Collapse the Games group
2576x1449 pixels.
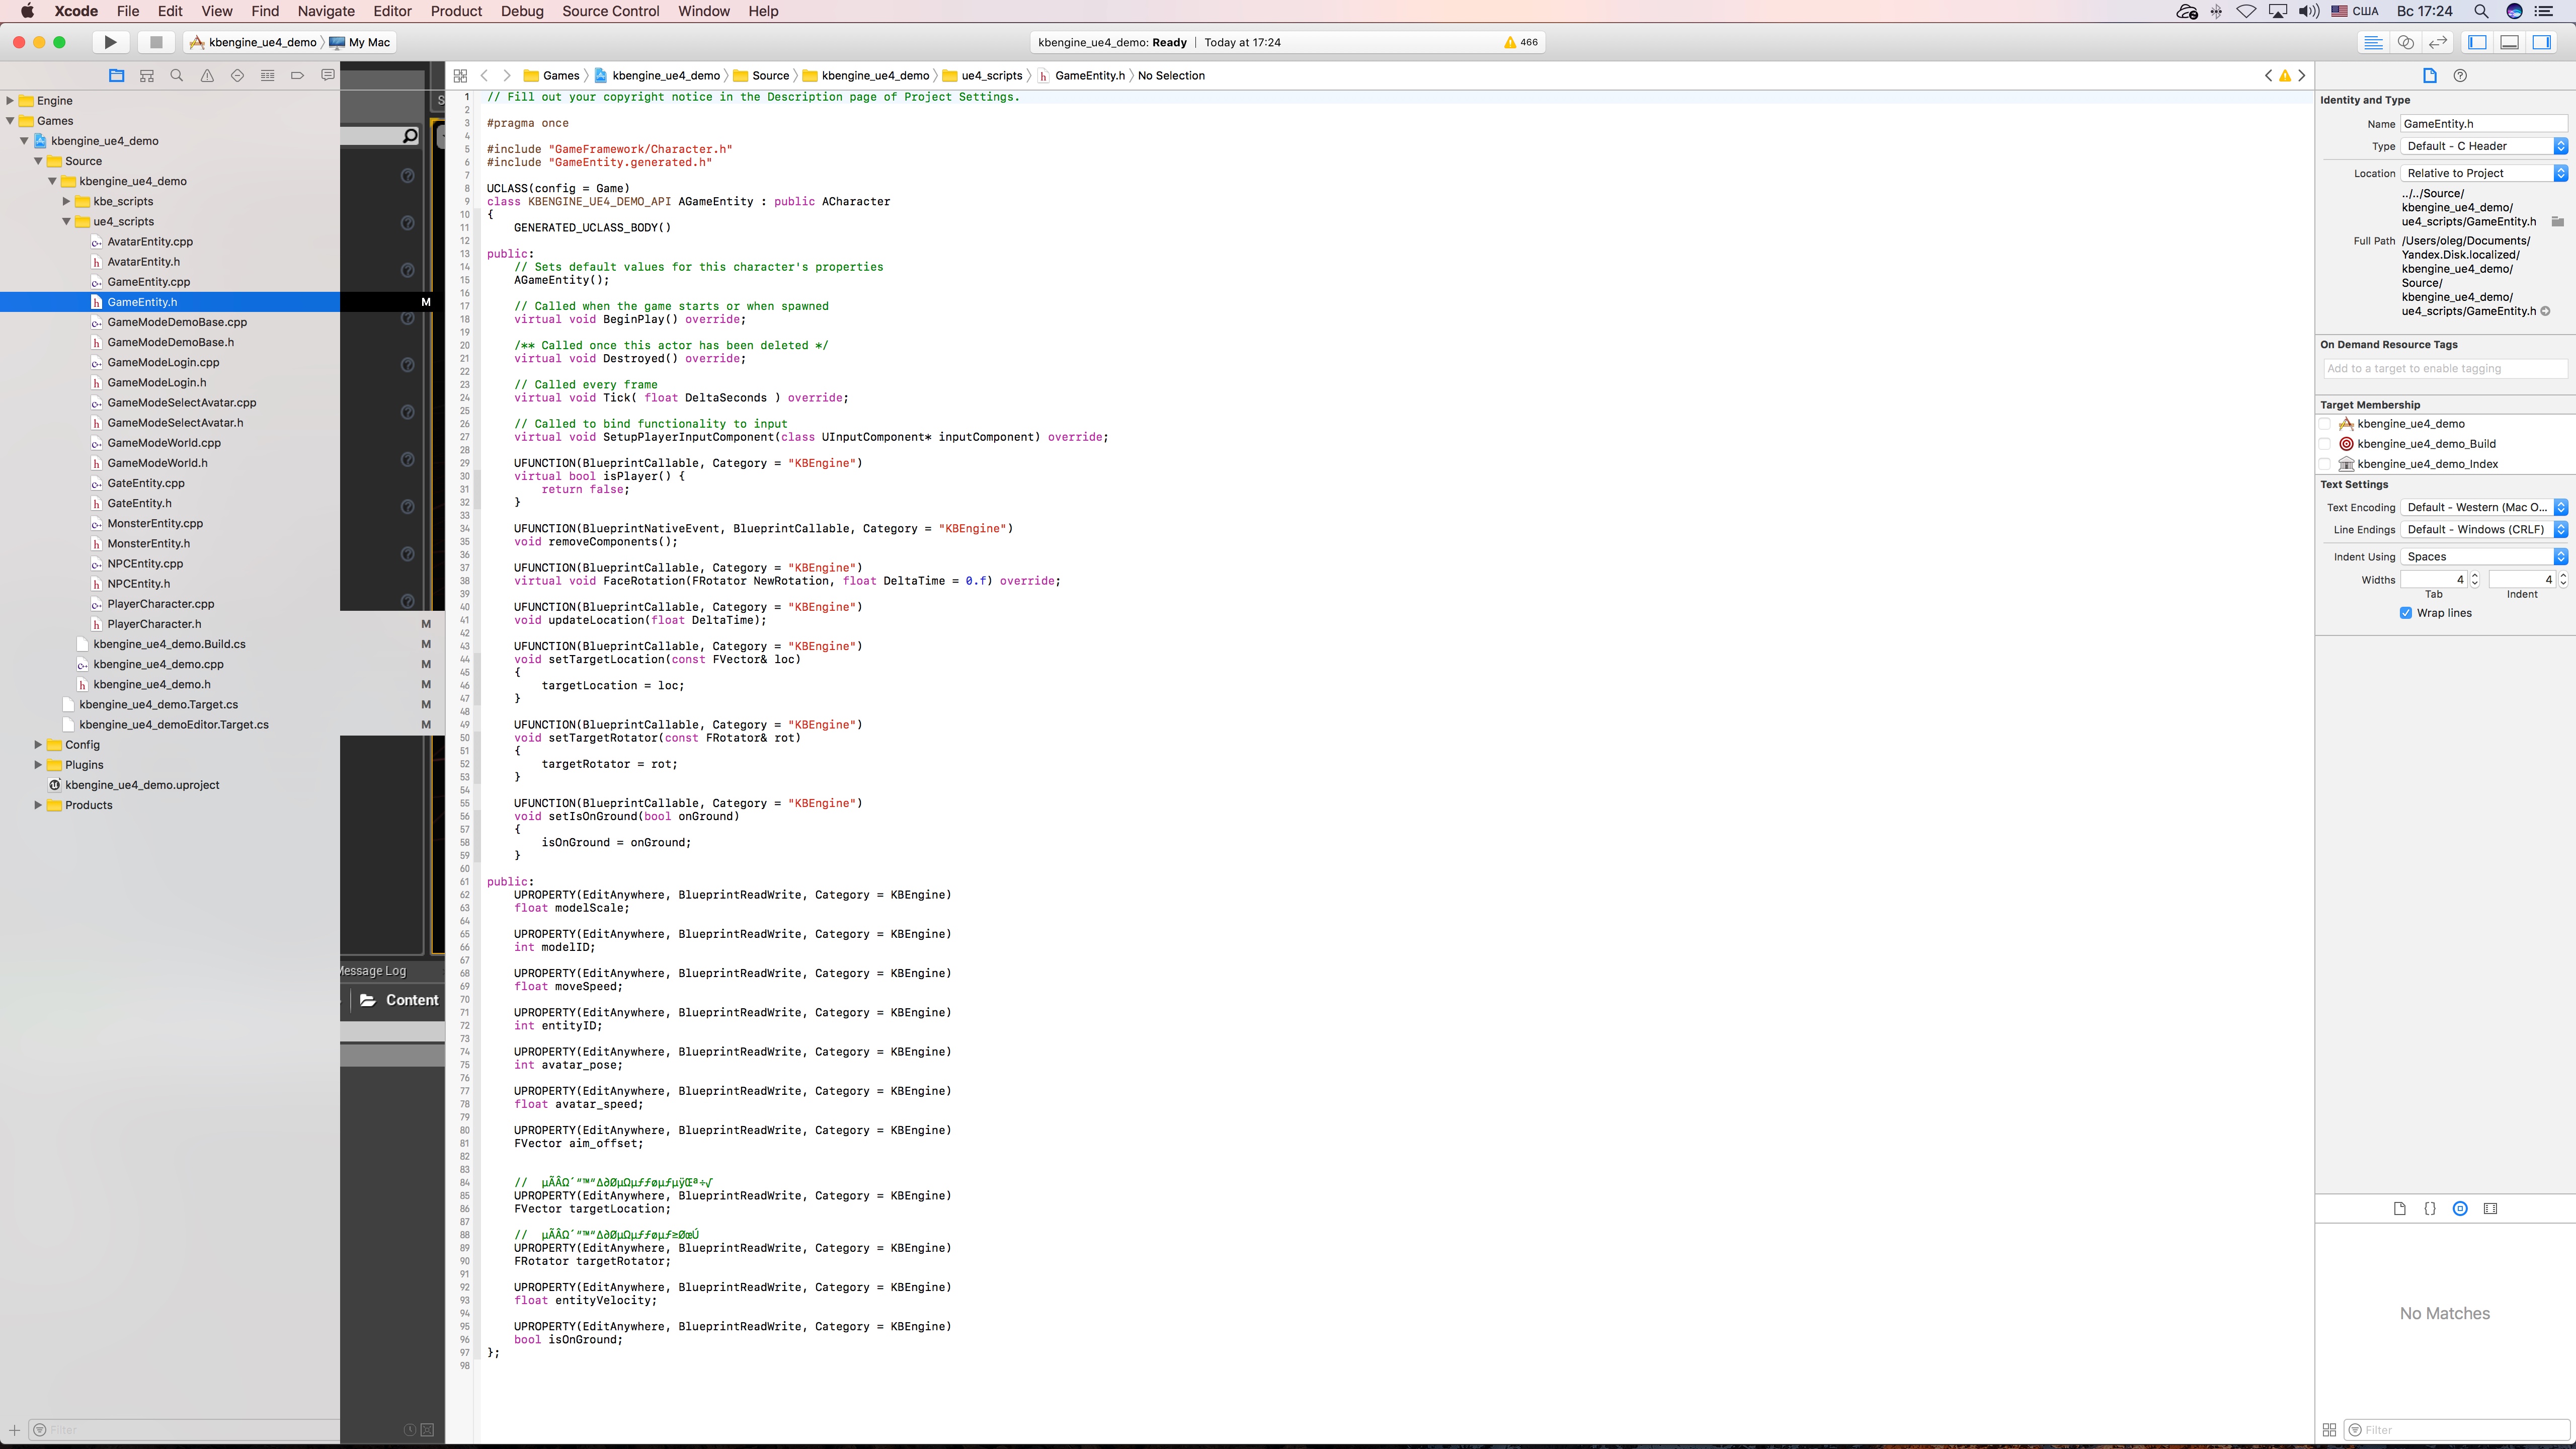[x=10, y=121]
